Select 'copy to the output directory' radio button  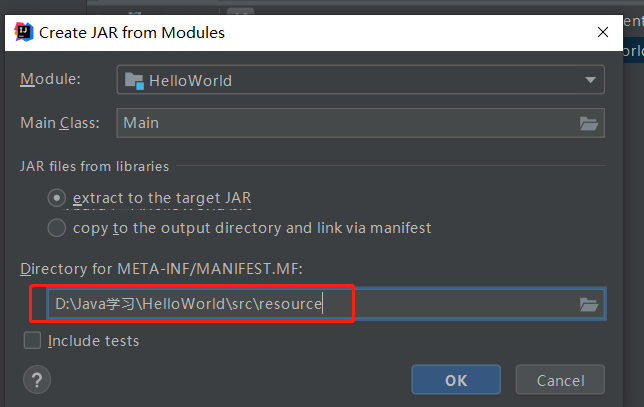tap(57, 228)
